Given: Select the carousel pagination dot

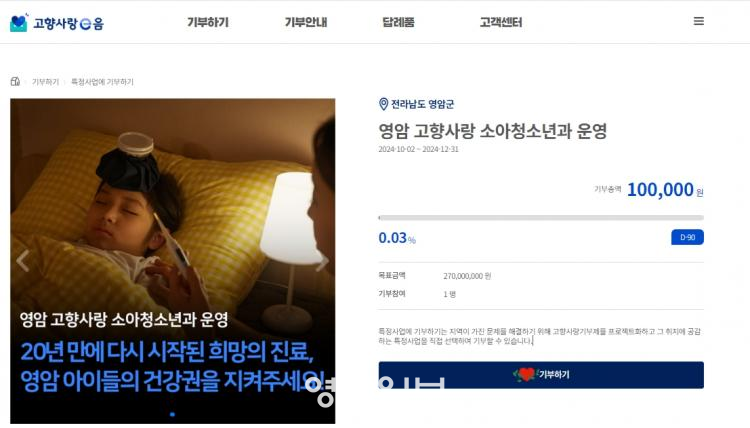Looking at the screenshot, I should (173, 414).
